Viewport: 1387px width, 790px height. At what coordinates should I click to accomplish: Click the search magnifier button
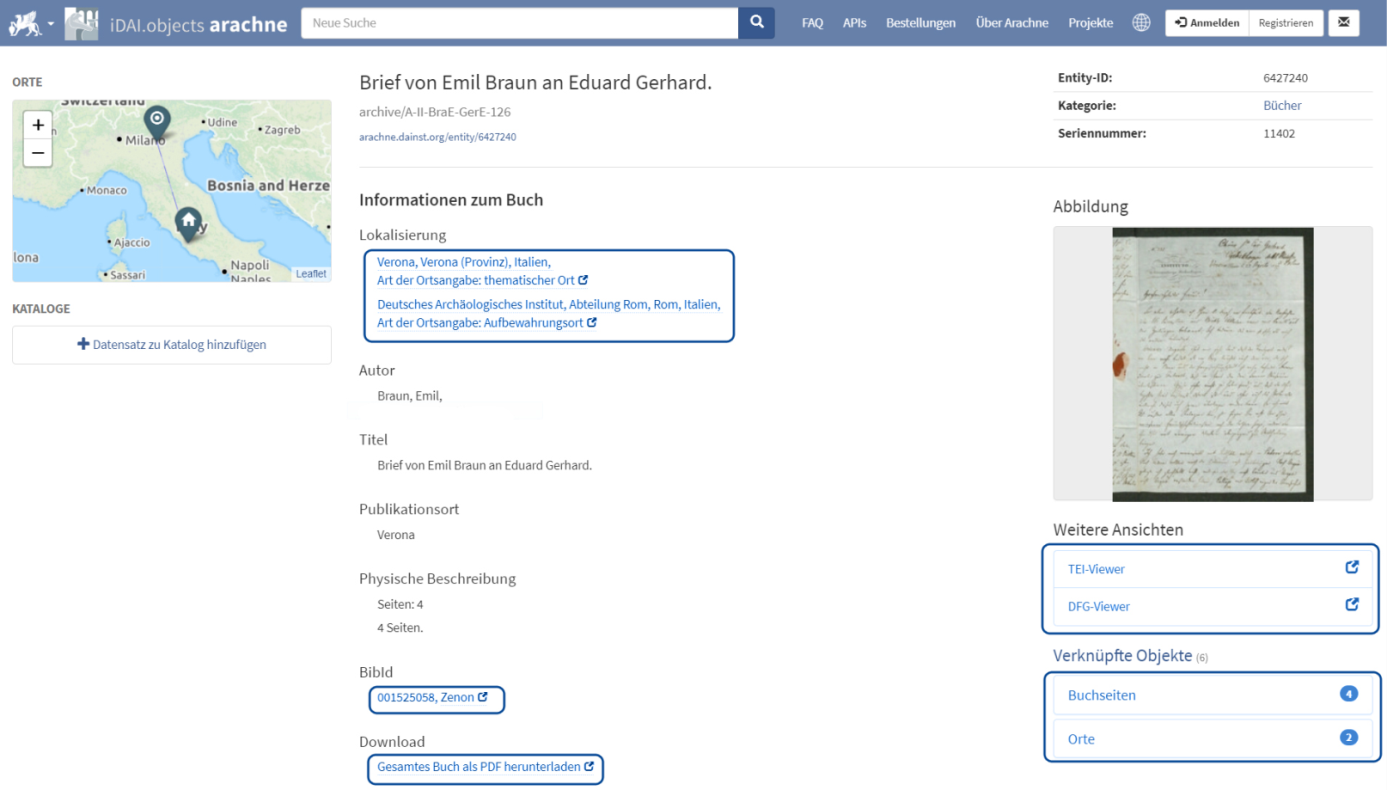756,22
